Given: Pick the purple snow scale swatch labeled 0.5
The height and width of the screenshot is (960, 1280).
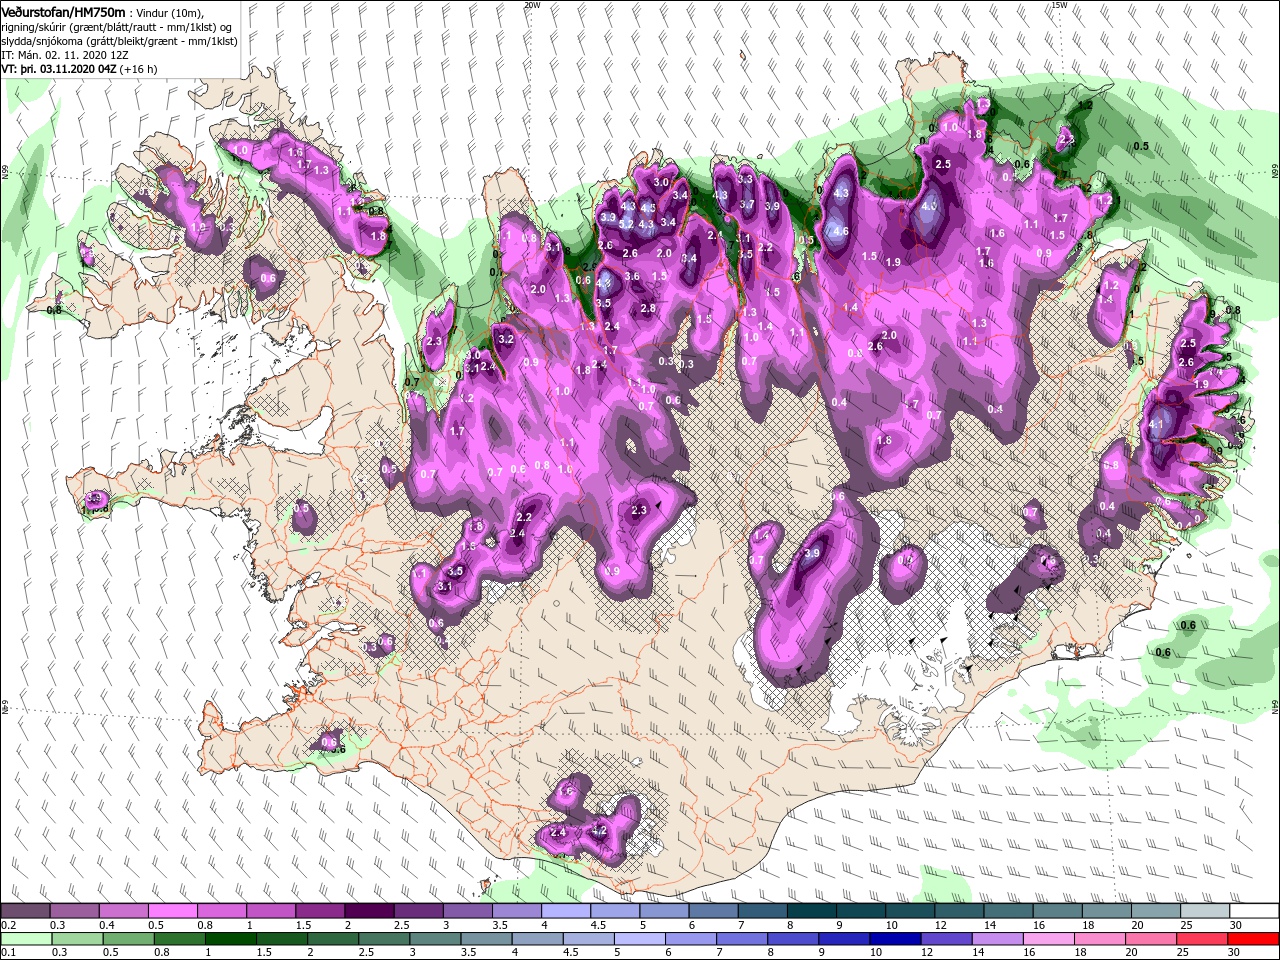Looking at the screenshot, I should (x=172, y=910).
